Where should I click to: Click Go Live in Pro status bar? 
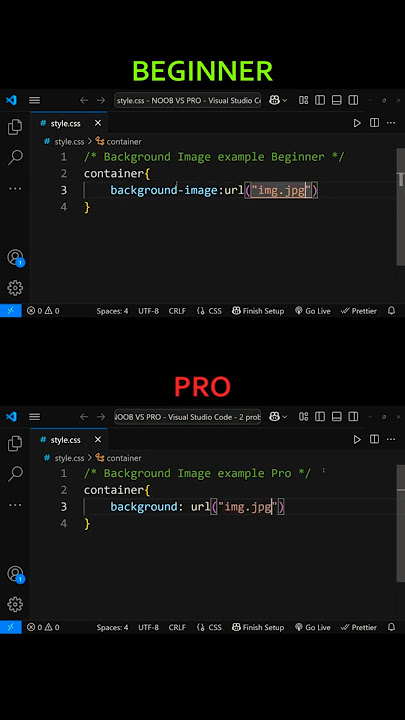[x=313, y=627]
